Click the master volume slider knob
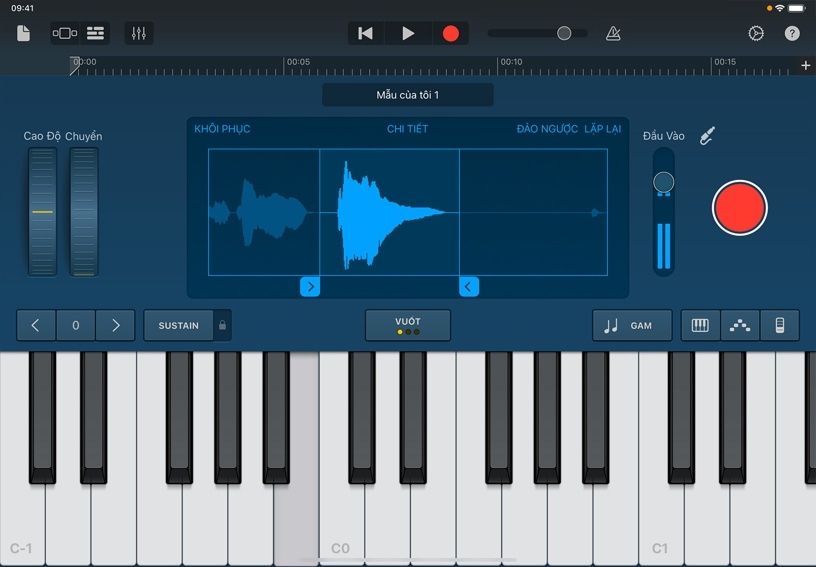The width and height of the screenshot is (816, 567). 564,33
